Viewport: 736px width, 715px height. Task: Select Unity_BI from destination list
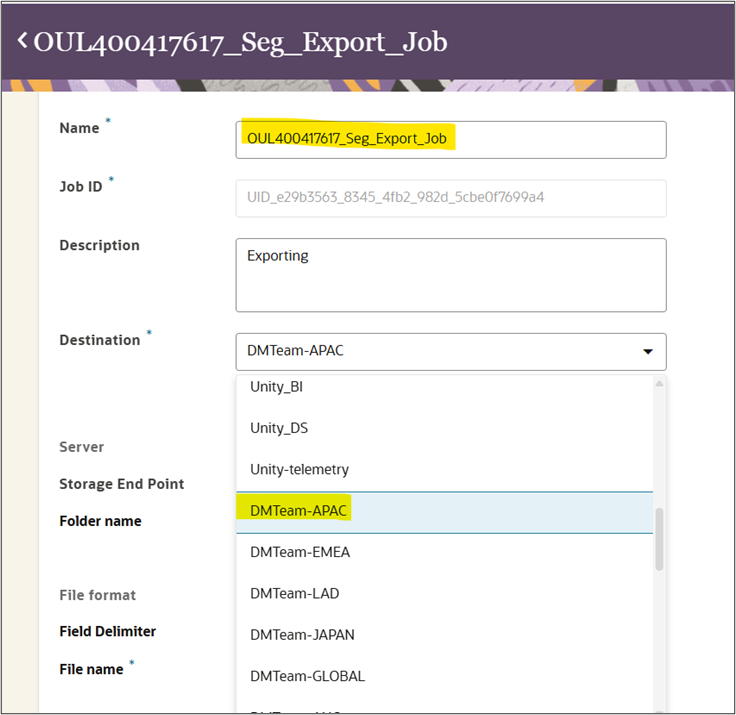(x=276, y=387)
